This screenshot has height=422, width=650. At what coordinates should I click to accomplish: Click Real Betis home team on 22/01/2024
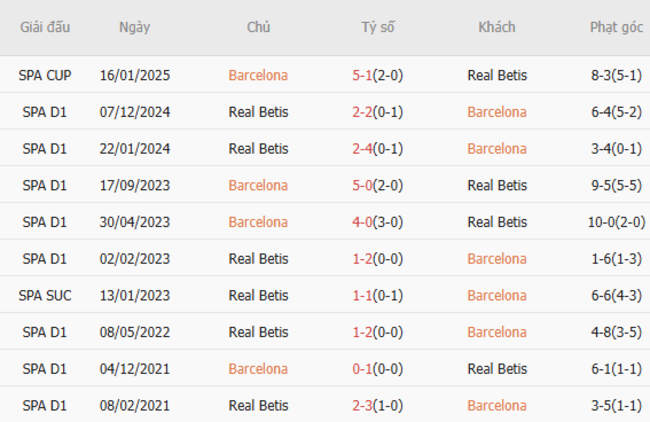pos(258,149)
